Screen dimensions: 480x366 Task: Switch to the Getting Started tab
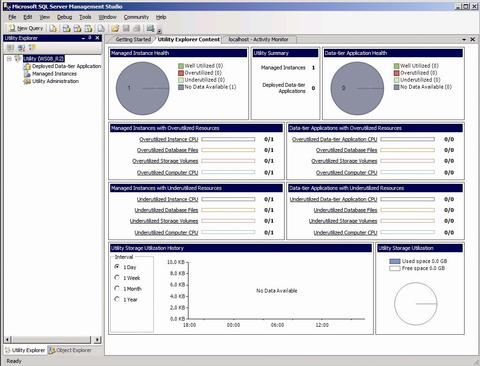[133, 39]
